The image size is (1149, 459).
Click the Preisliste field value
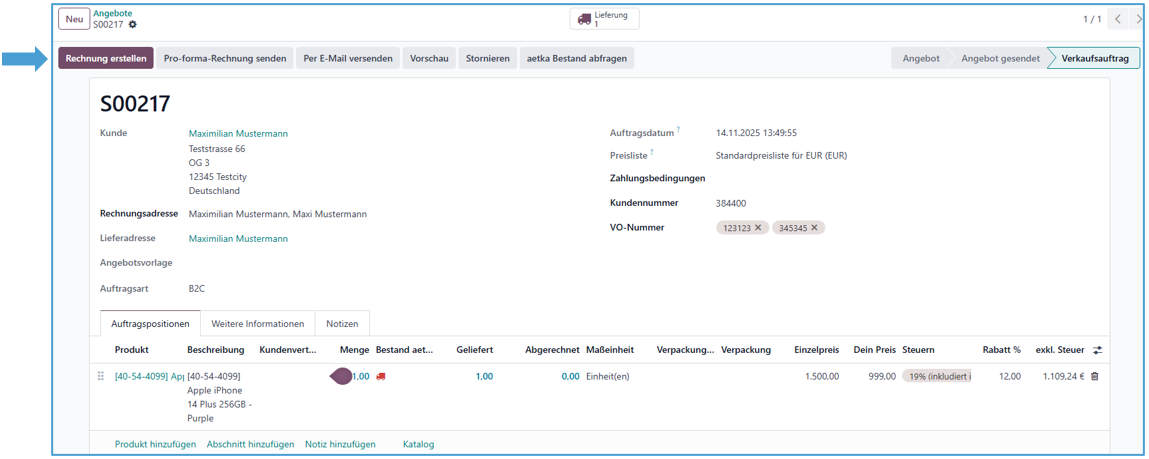781,155
